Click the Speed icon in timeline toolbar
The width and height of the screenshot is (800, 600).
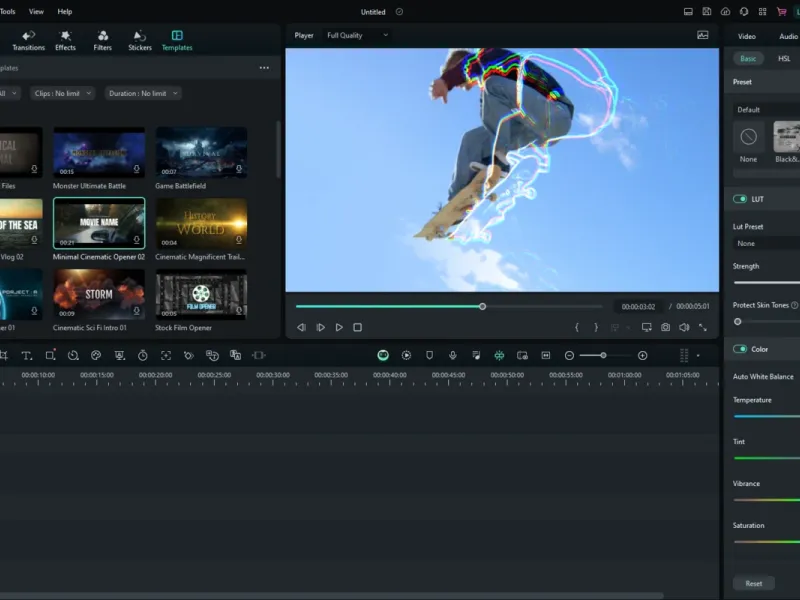[73, 356]
